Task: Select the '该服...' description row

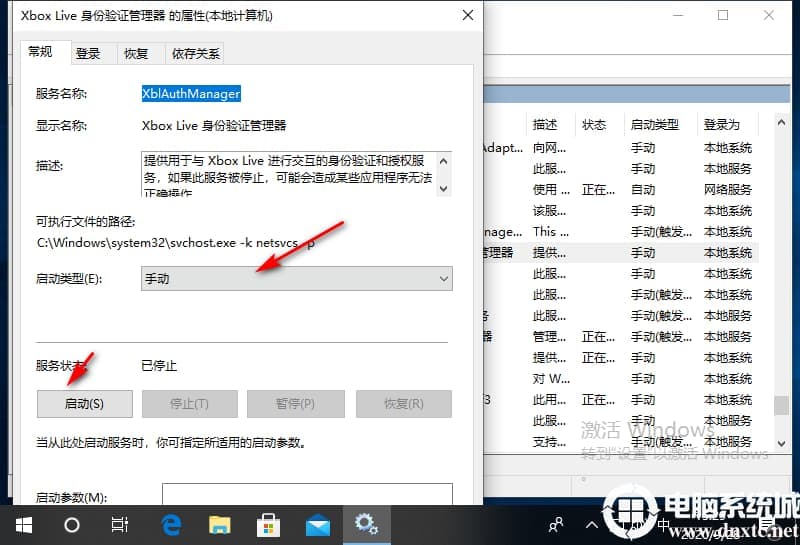Action: click(549, 211)
